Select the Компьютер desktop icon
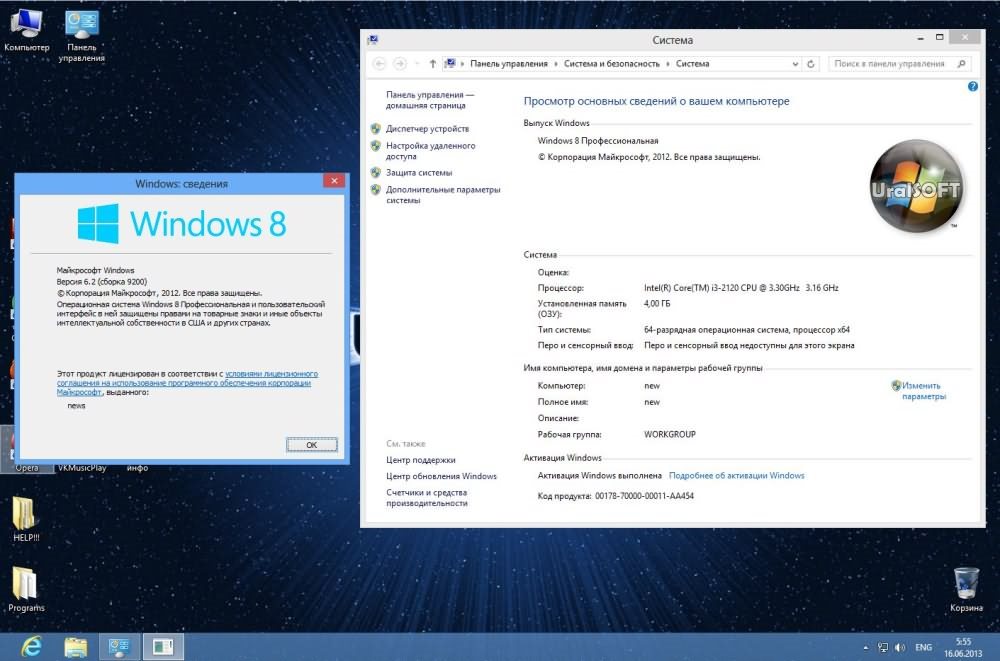 26,28
